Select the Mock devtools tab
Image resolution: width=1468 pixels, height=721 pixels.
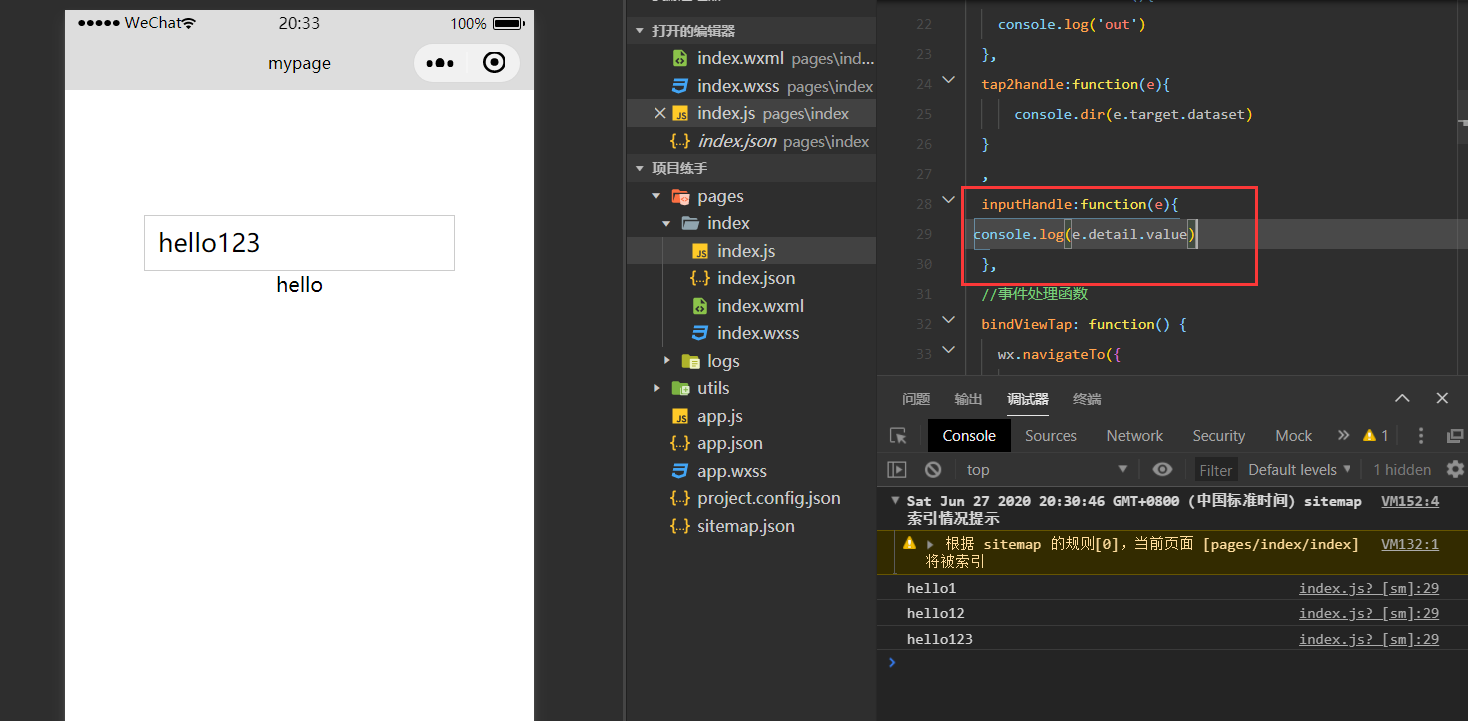click(1293, 436)
